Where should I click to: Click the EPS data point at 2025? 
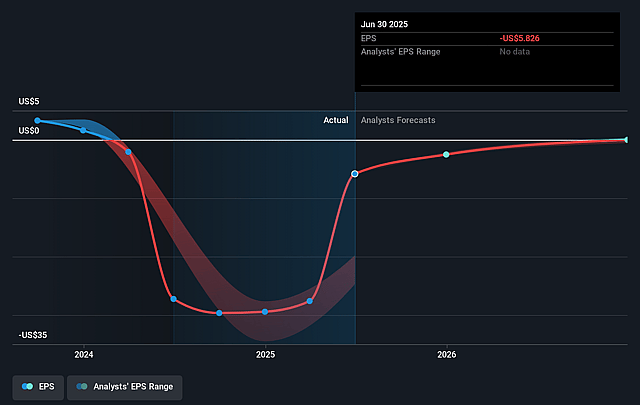coord(265,312)
